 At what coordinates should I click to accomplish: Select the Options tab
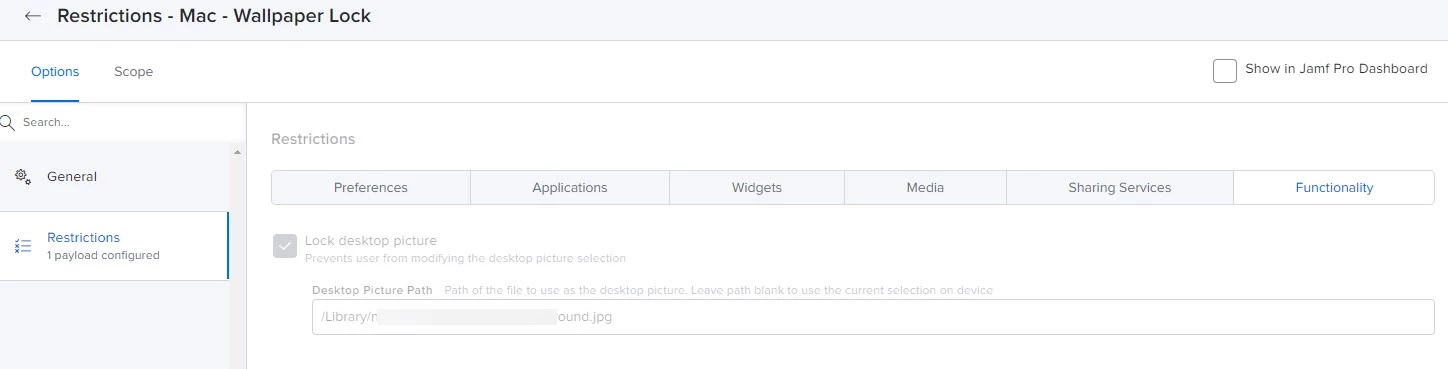[55, 72]
